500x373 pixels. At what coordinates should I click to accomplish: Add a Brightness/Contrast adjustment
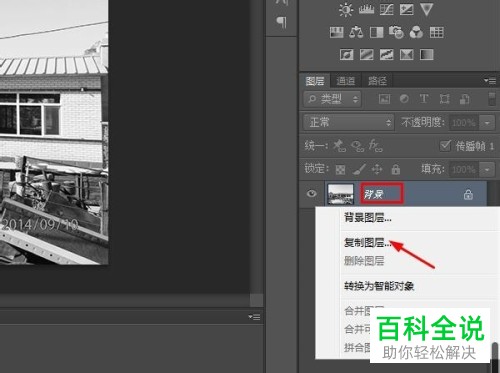click(346, 10)
